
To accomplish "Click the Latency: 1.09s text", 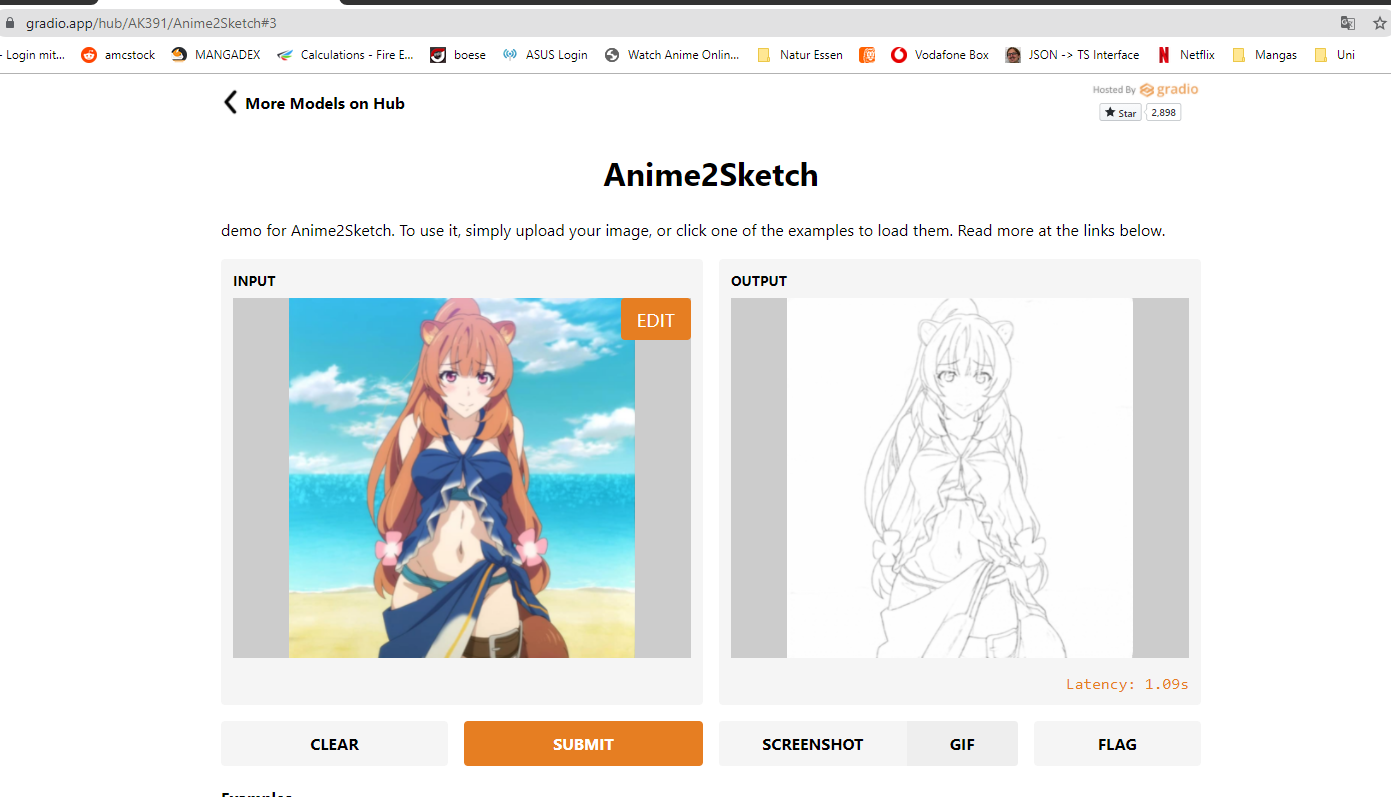I will 1127,685.
